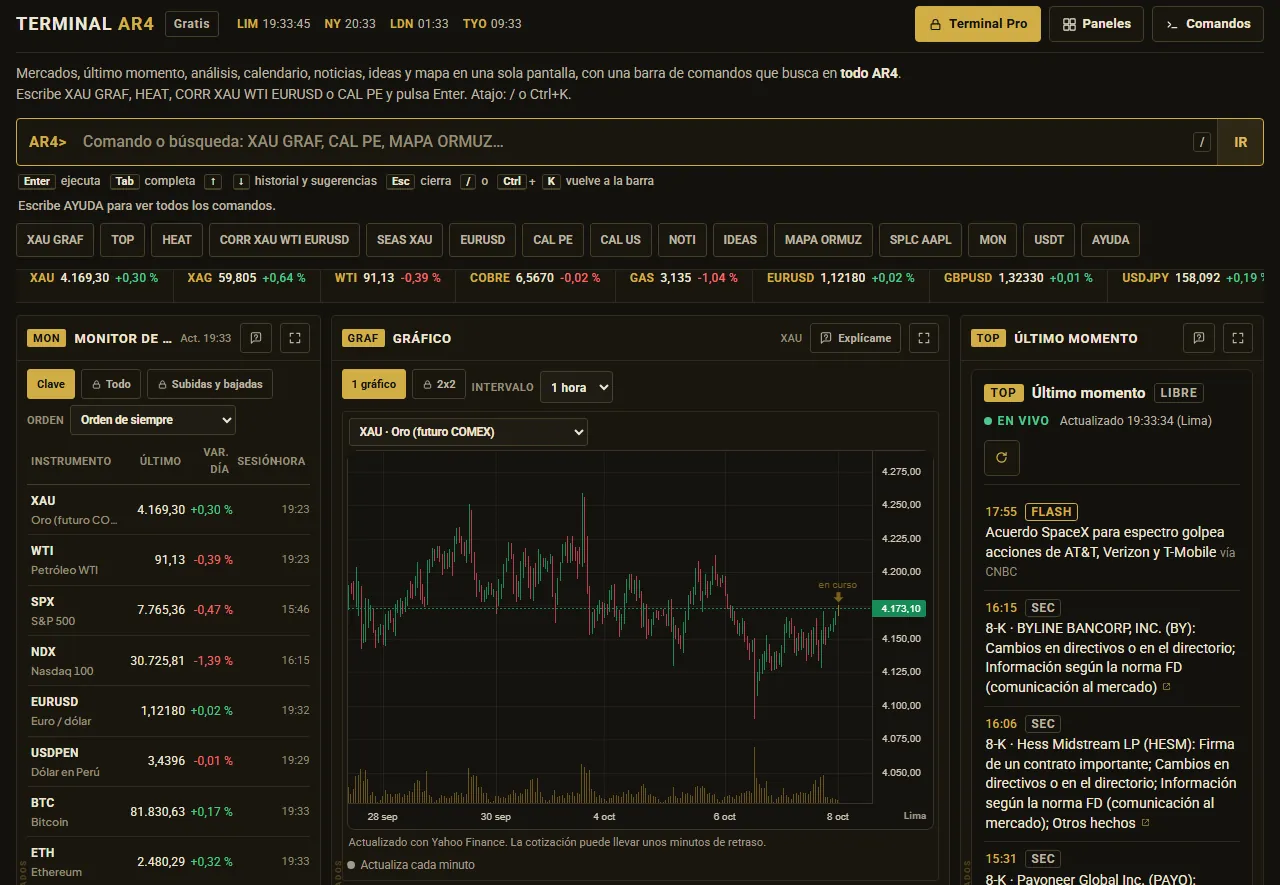Open external link icon for Hess Midstream filing
Viewport: 1280px width, 885px height.
pos(1146,823)
